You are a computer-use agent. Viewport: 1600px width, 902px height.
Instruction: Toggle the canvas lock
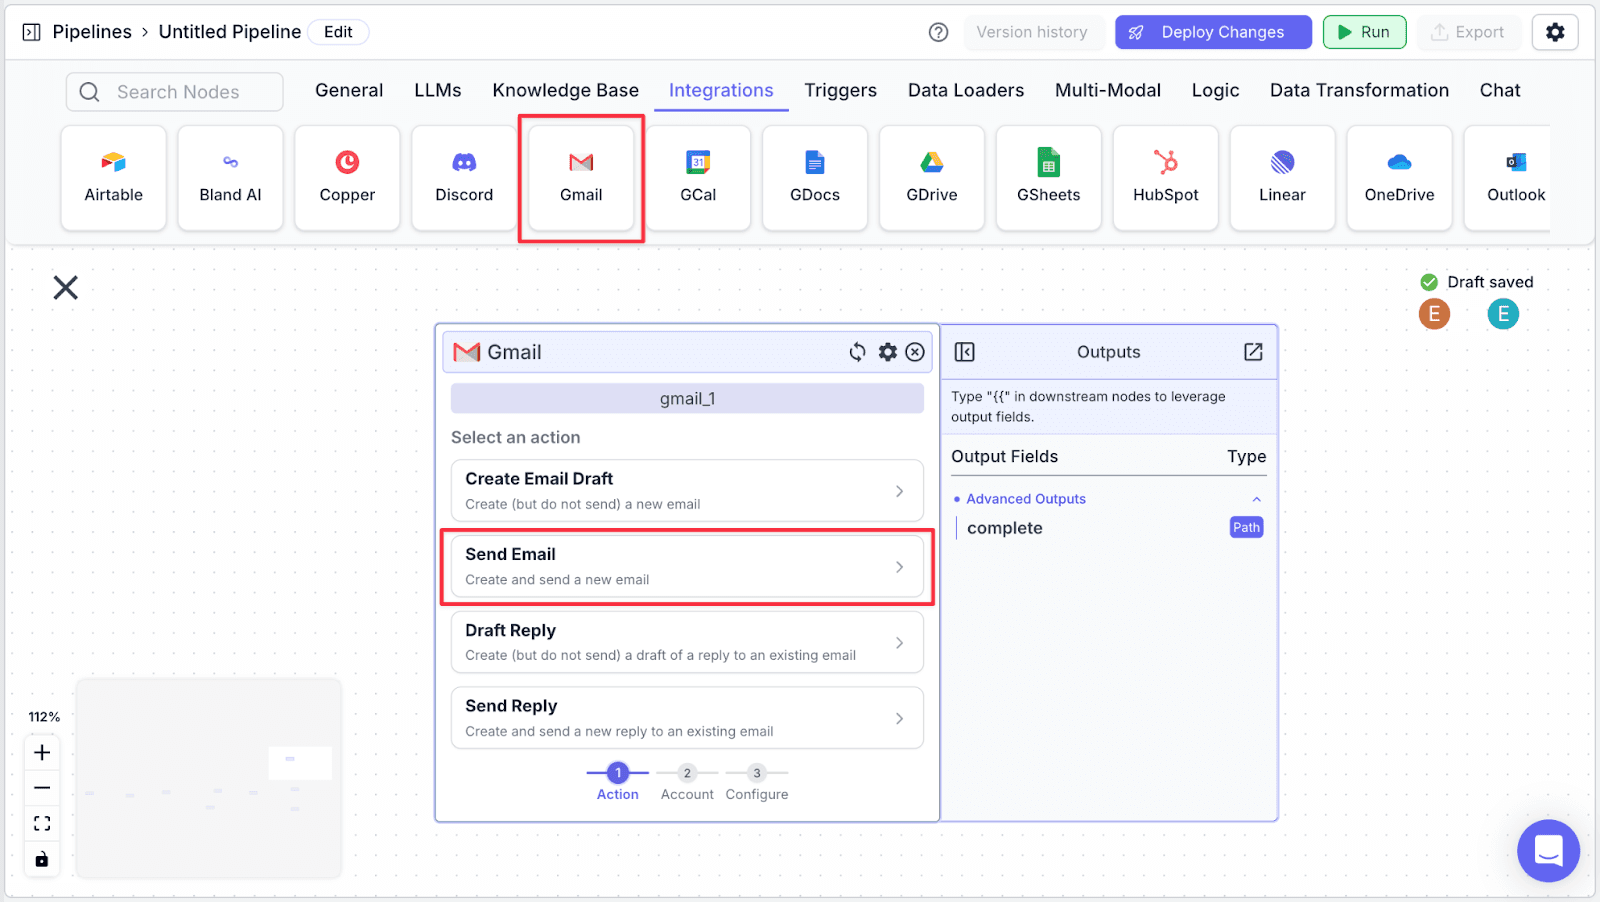(42, 859)
